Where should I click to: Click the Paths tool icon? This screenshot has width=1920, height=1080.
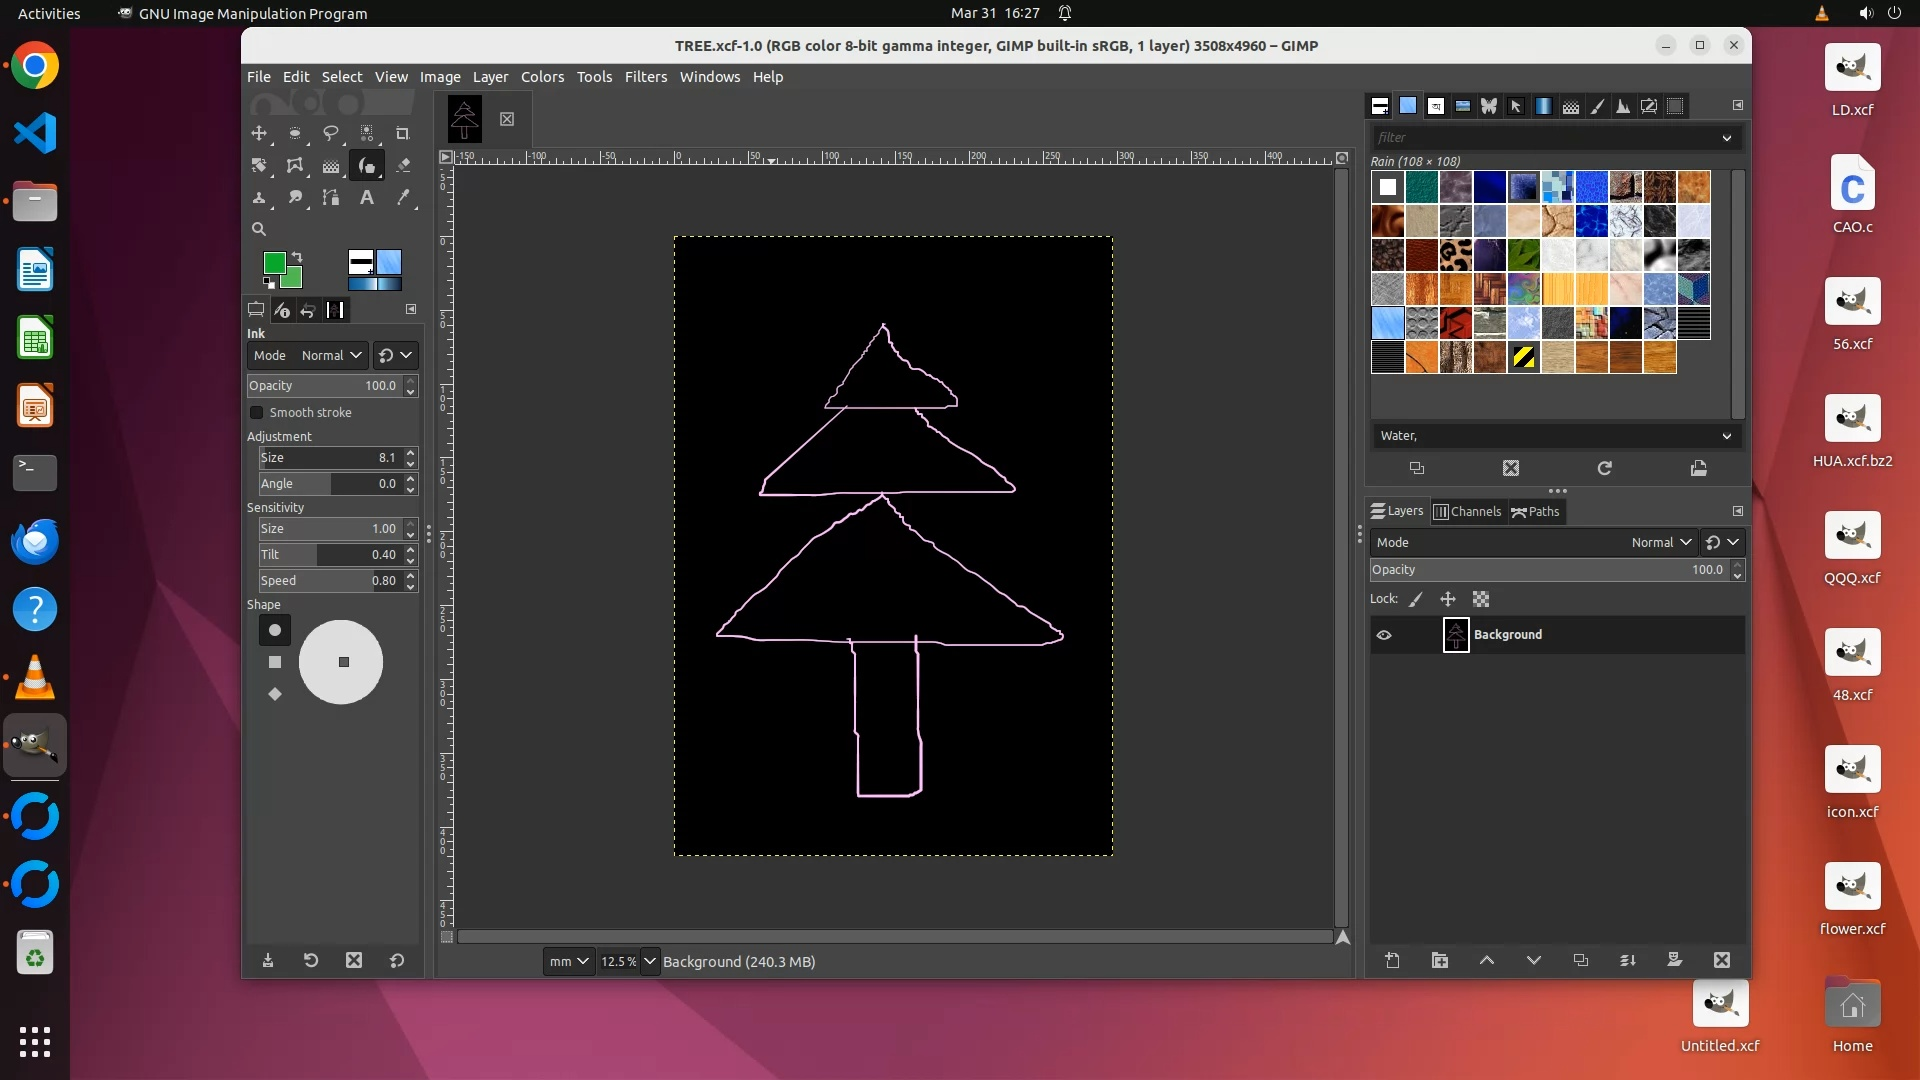pyautogui.click(x=331, y=197)
